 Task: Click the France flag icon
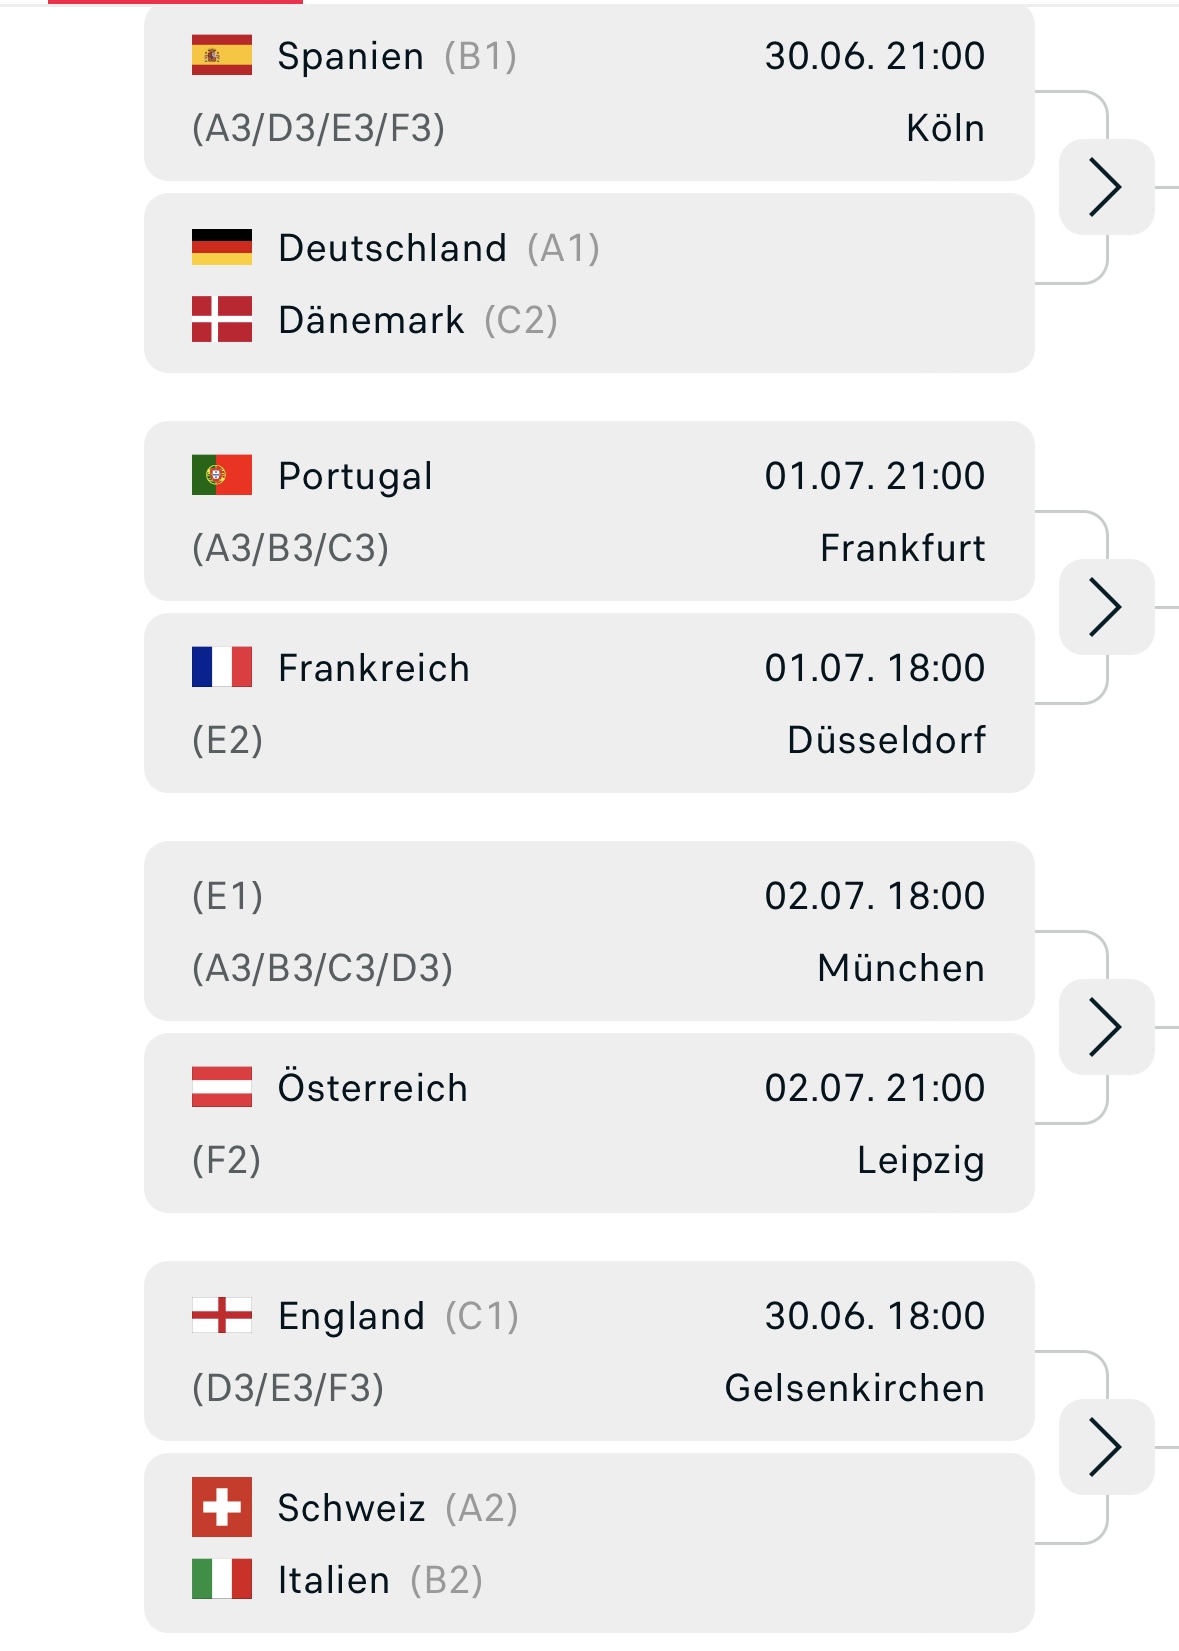(221, 667)
